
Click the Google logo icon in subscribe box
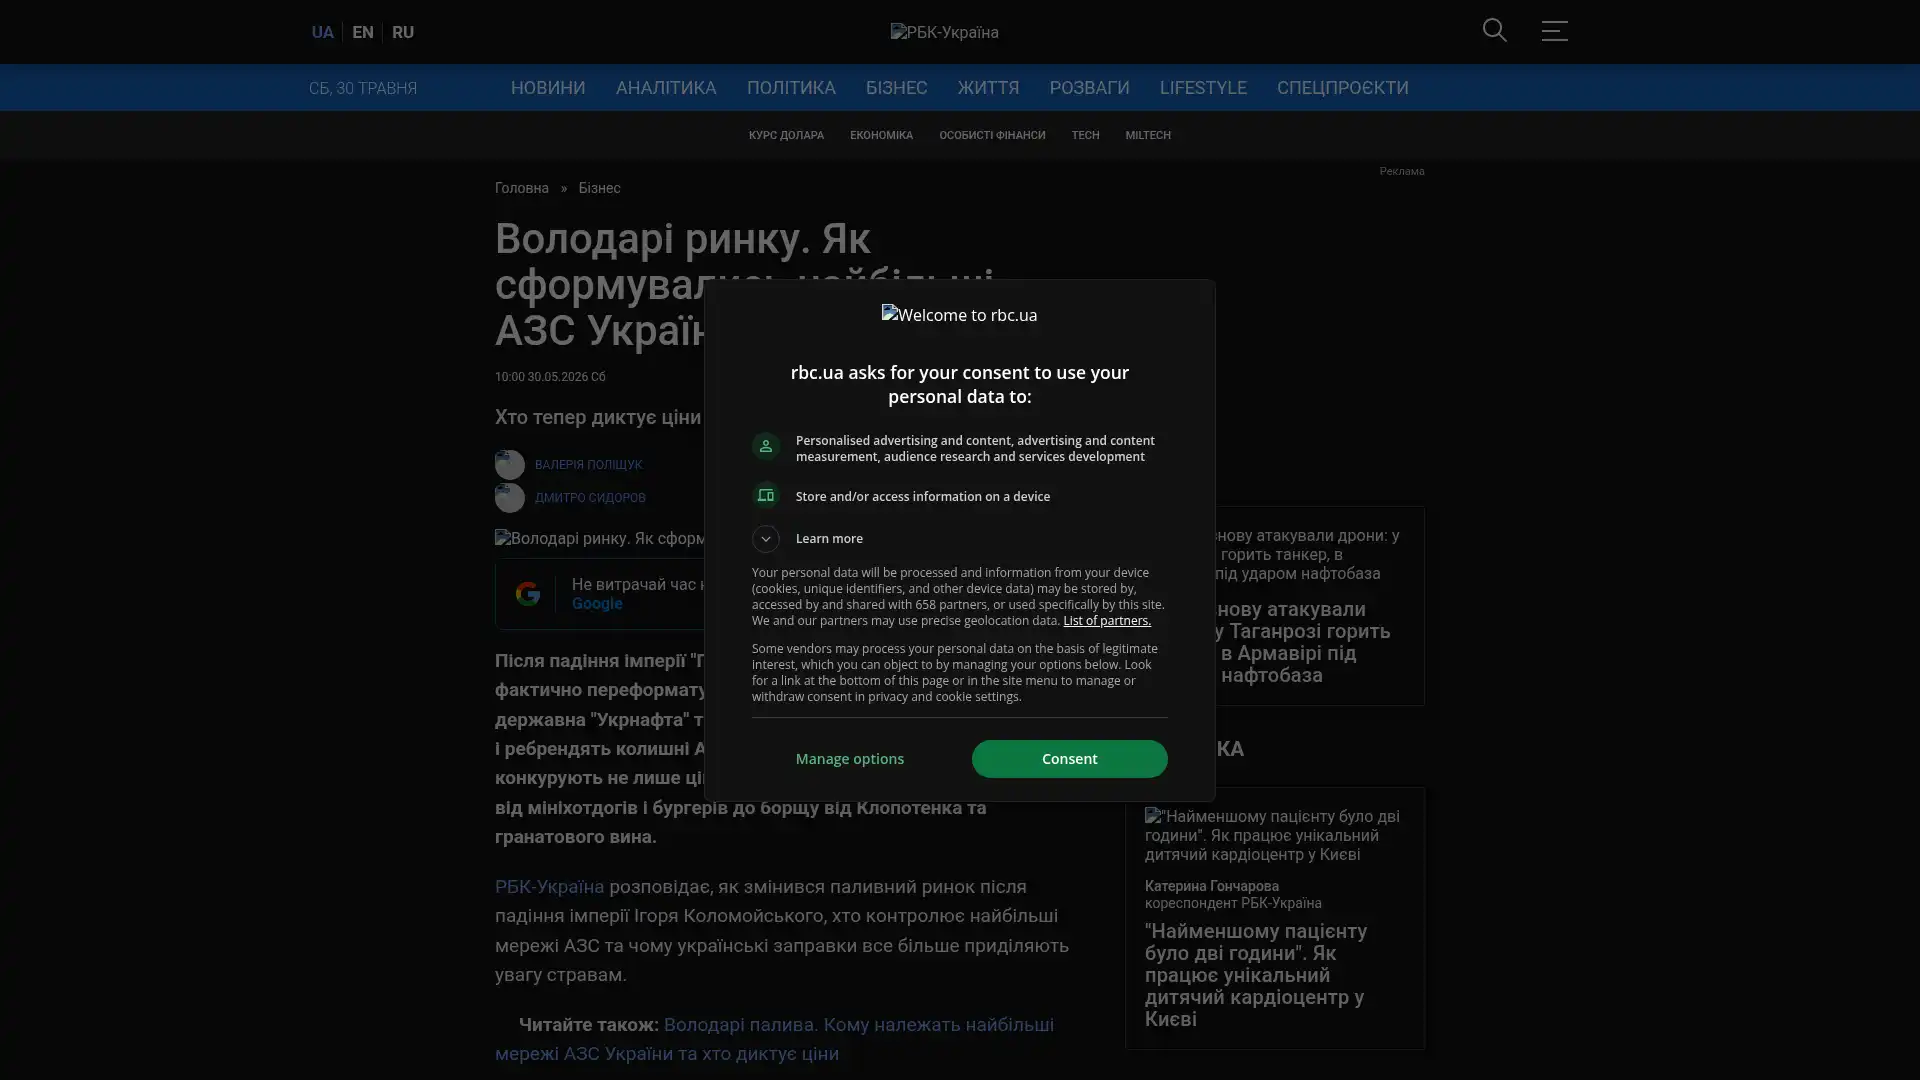pos(527,593)
